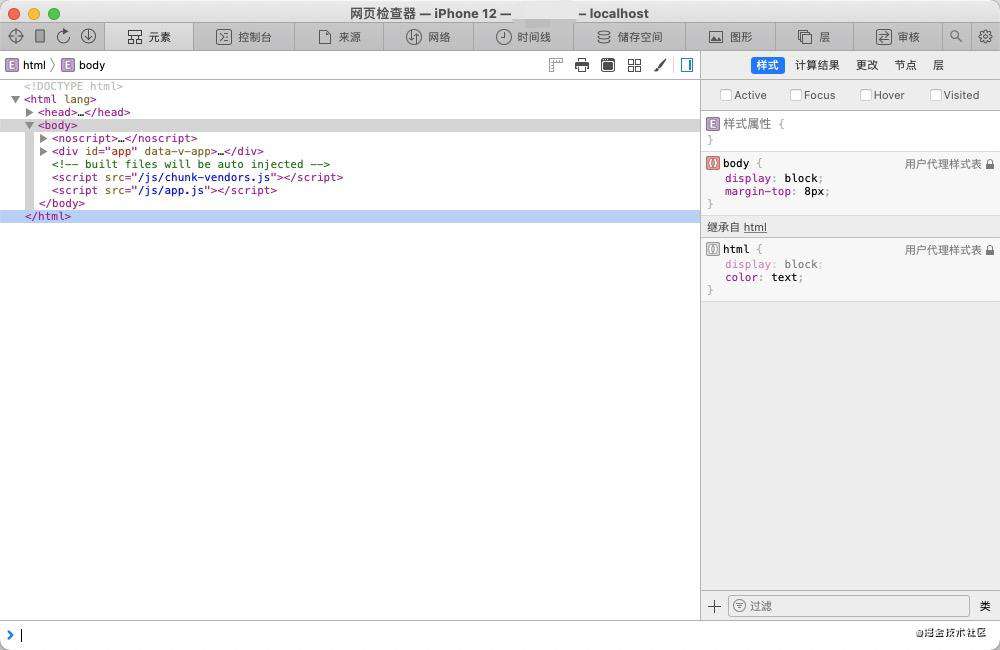Switch to the 网络 tab
1000x650 pixels.
[x=429, y=37]
